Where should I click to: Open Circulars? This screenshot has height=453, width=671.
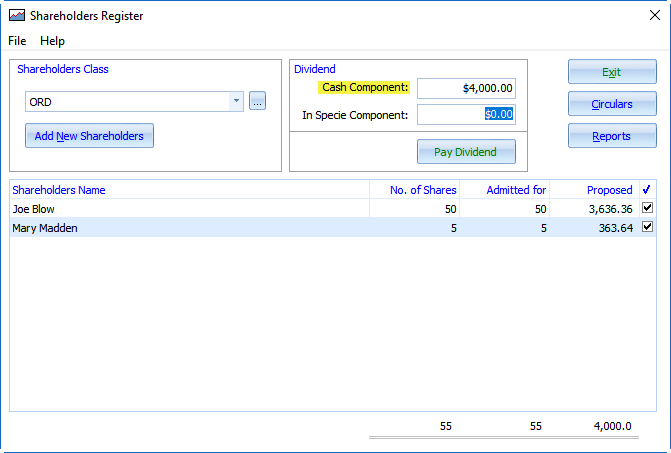(612, 104)
